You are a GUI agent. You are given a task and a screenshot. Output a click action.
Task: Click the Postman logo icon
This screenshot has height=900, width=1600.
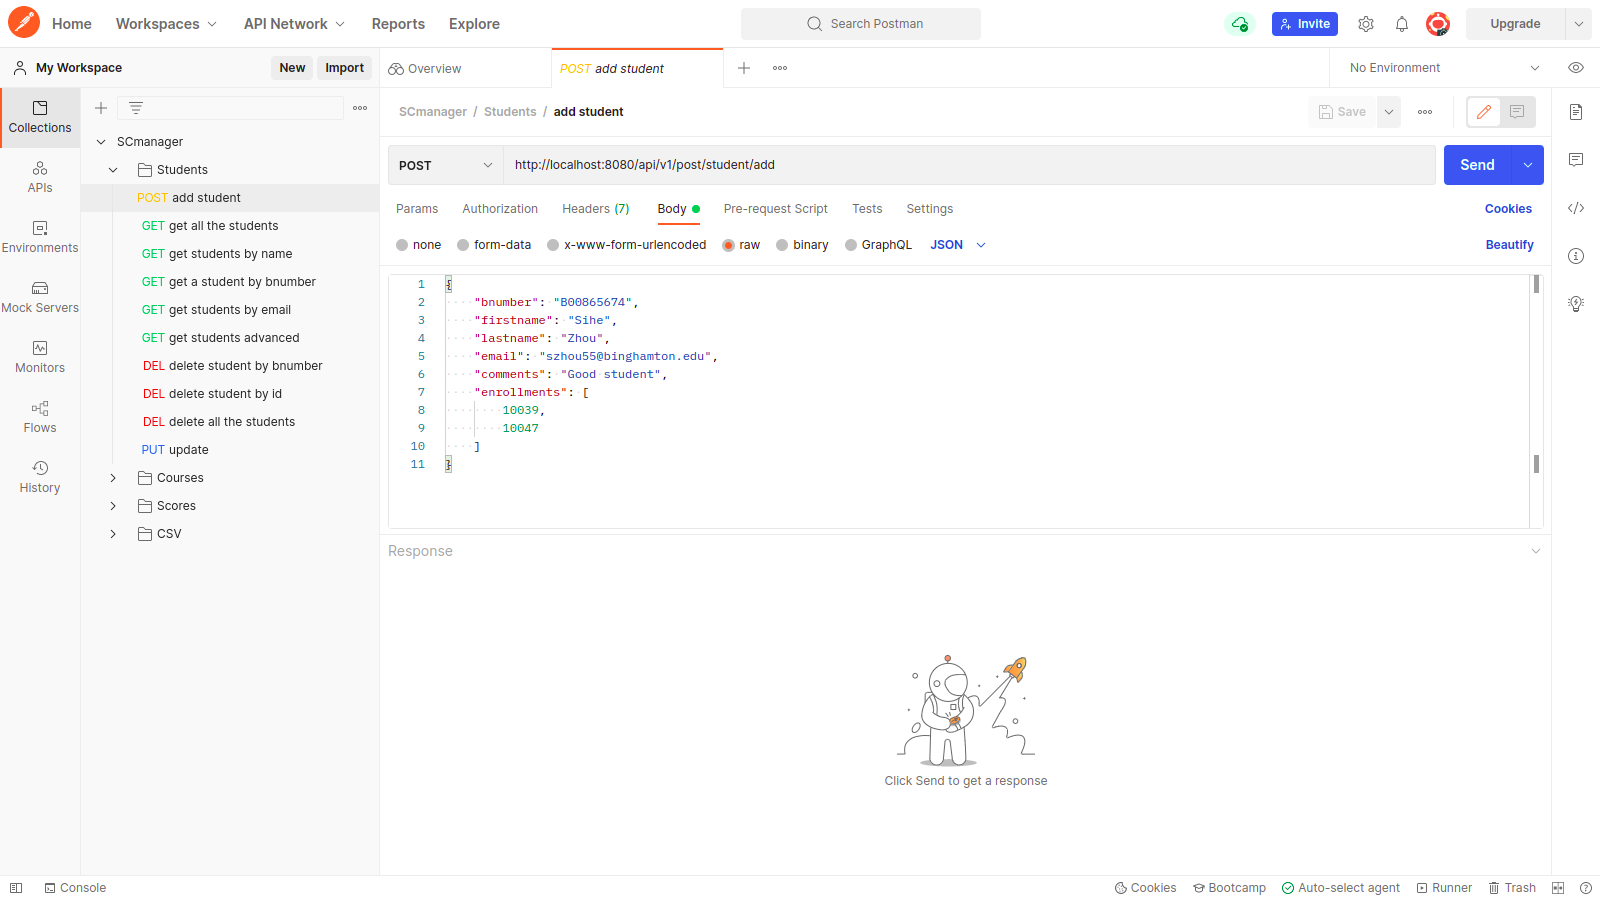pyautogui.click(x=24, y=23)
